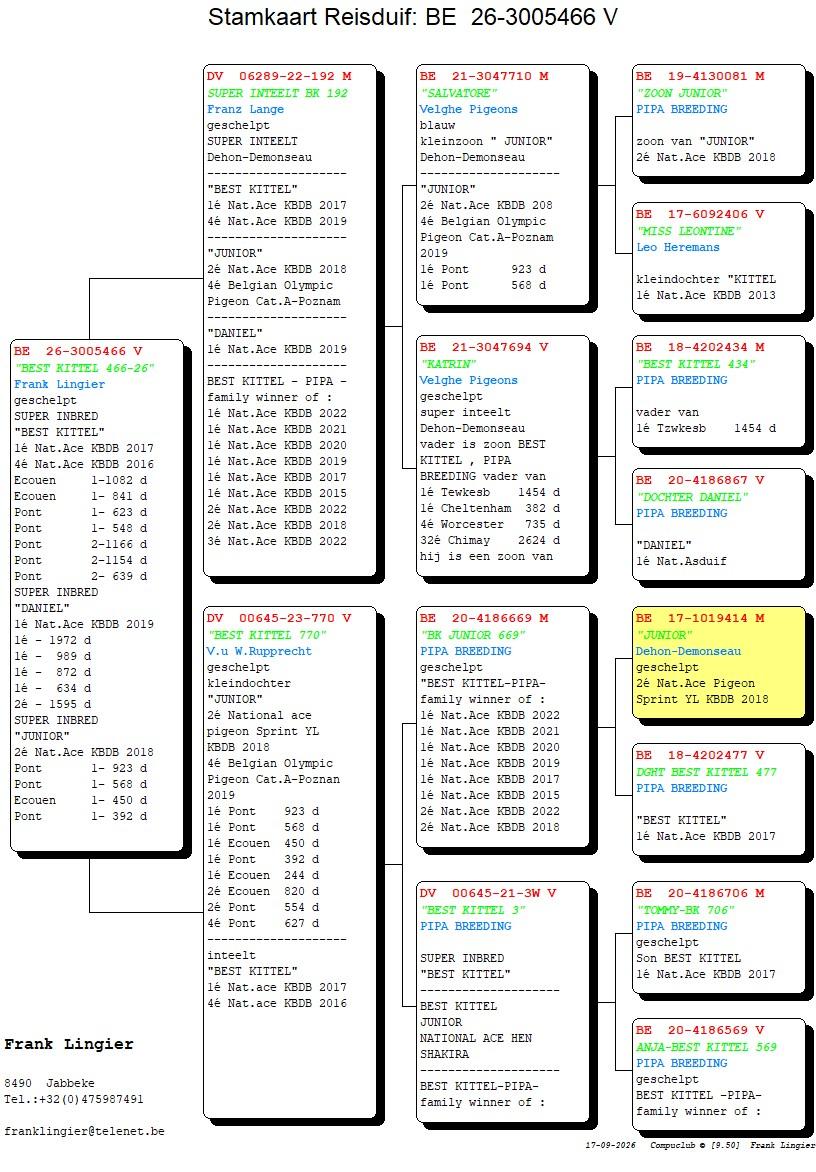816x1172 pixels.
Task: Click 'Dehon-Demonseau' in yellow card
Action: coord(689,651)
